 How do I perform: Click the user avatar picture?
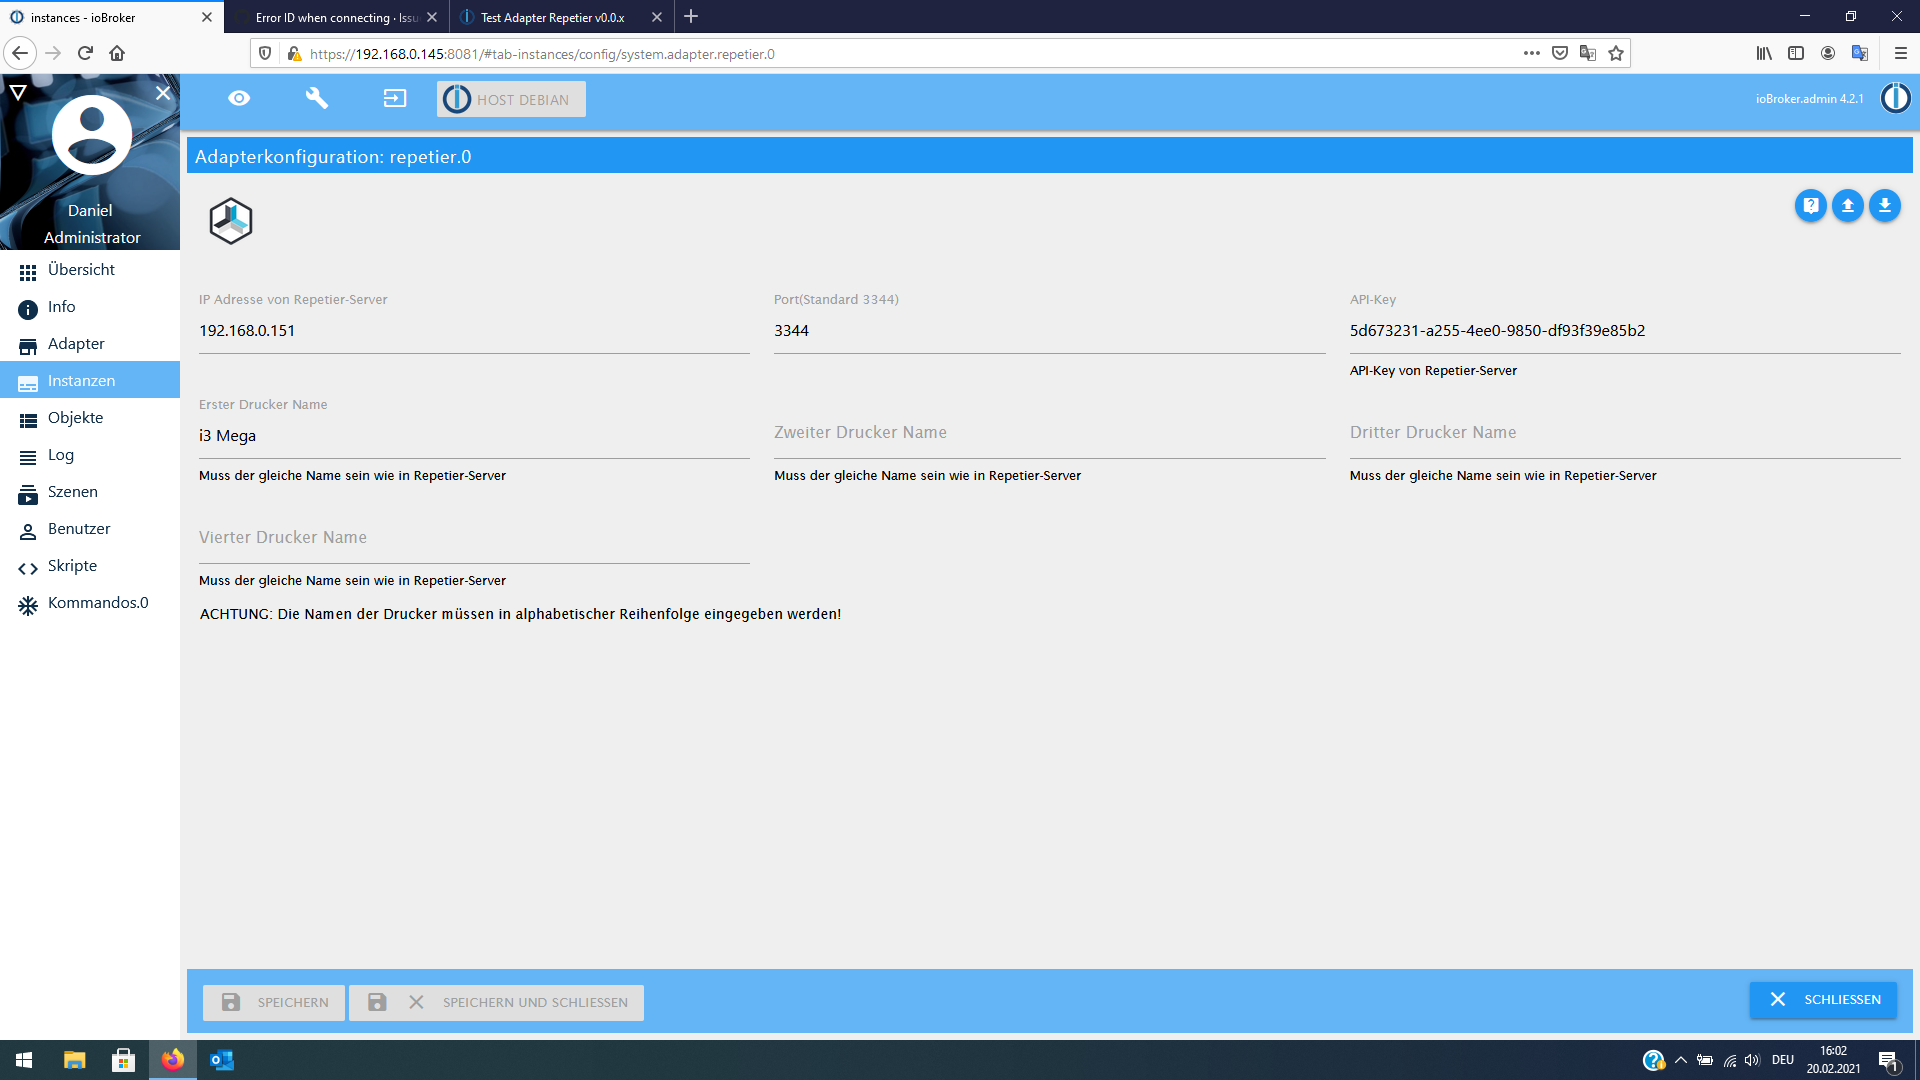tap(91, 135)
